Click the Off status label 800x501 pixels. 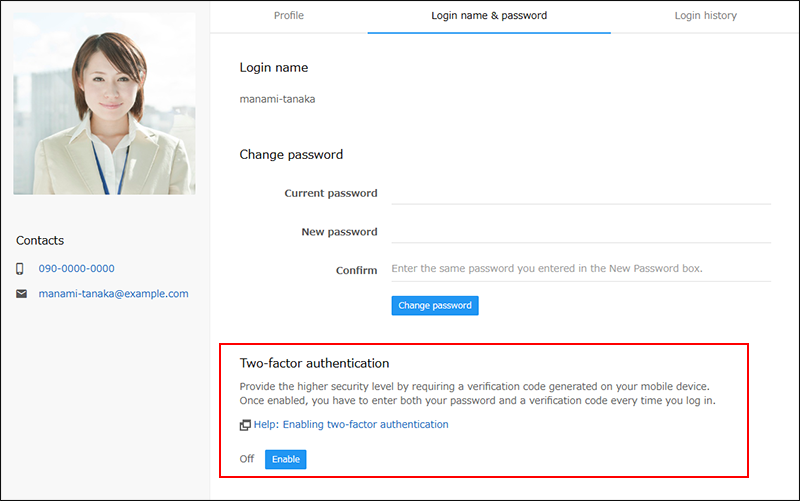[247, 459]
